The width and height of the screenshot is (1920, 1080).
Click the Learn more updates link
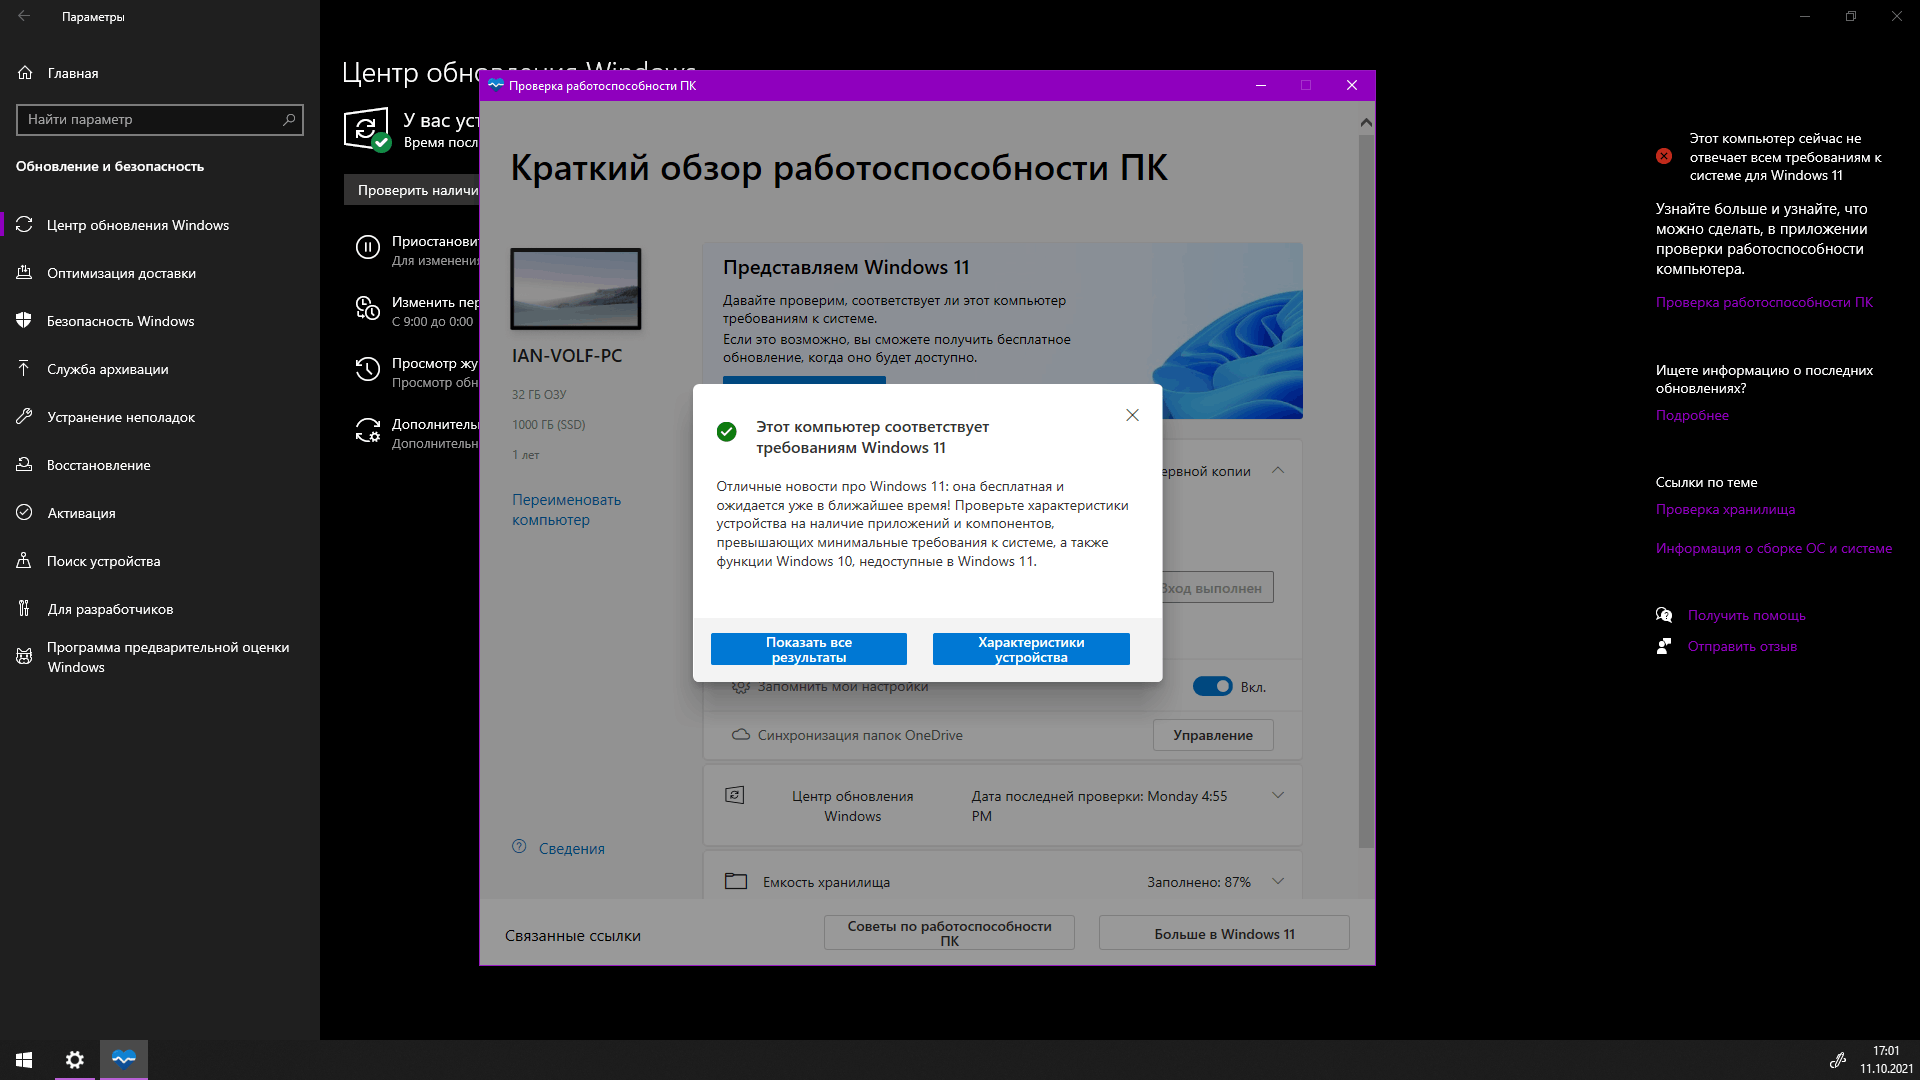(x=1692, y=415)
